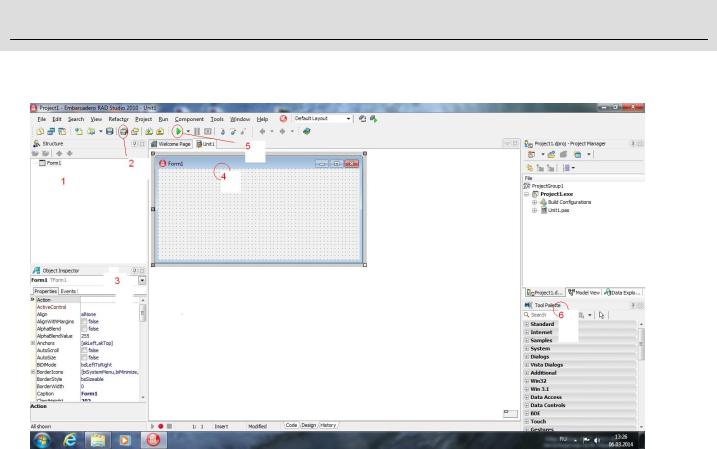Click the RAD Studio icon in the taskbar
The image size is (717, 449).
point(153,440)
